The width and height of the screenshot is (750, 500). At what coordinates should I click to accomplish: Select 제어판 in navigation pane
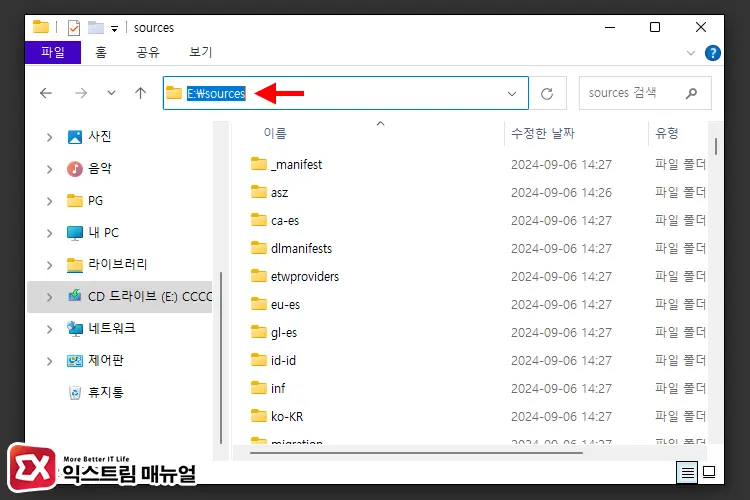click(x=106, y=360)
